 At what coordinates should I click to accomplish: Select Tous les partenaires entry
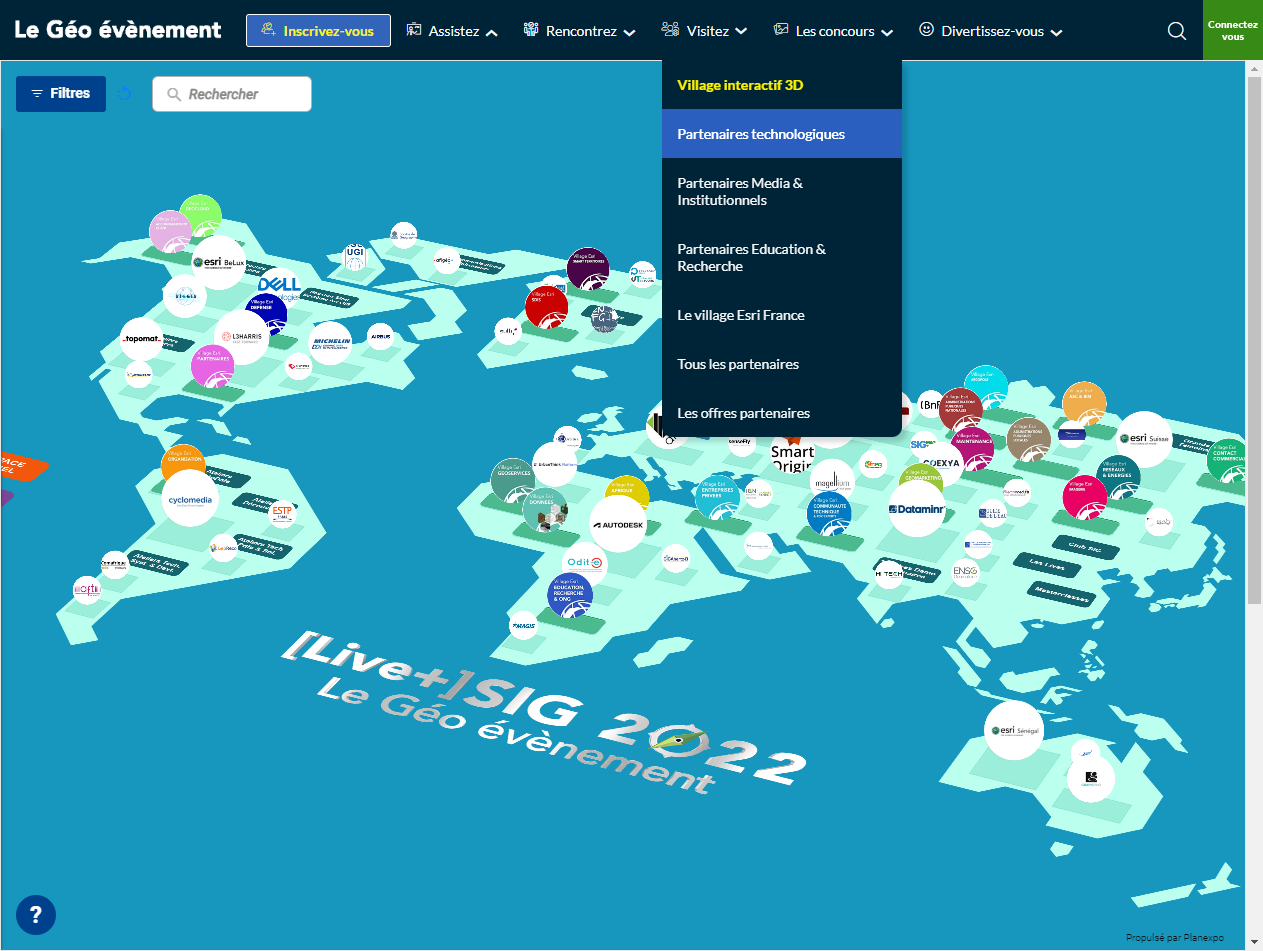point(782,364)
